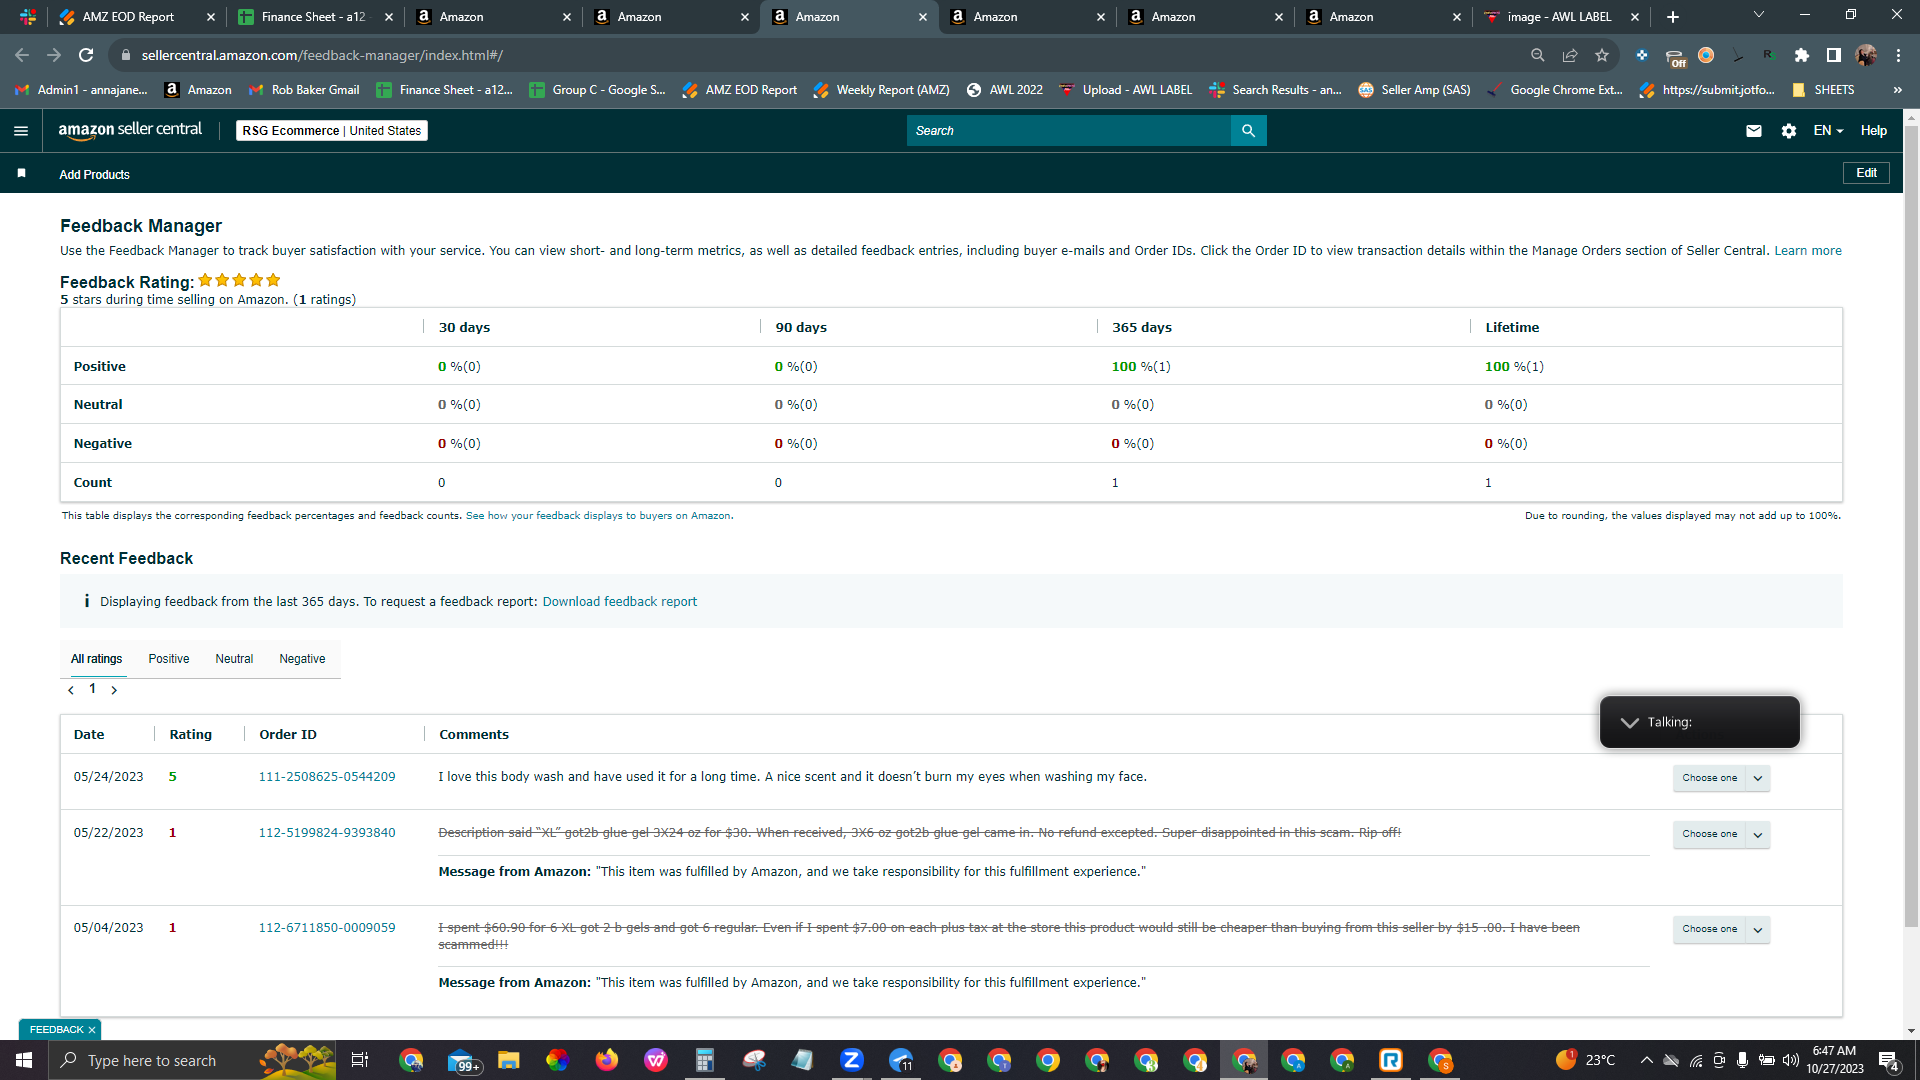Switch to the image - AWL LABEL tab
The image size is (1920, 1080).
pos(1561,17)
